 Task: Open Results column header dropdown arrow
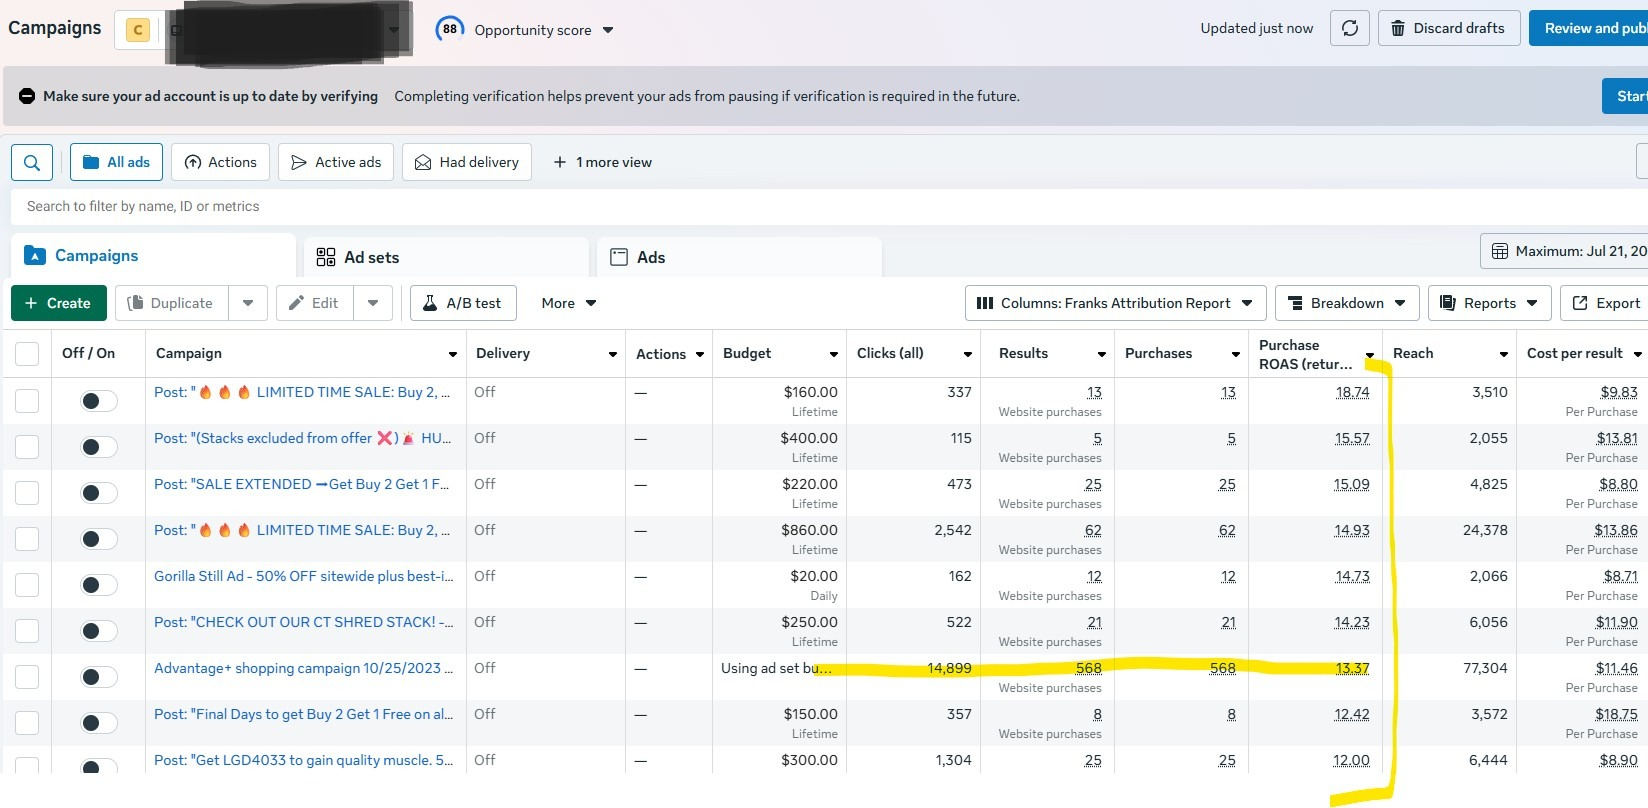[x=1101, y=354]
